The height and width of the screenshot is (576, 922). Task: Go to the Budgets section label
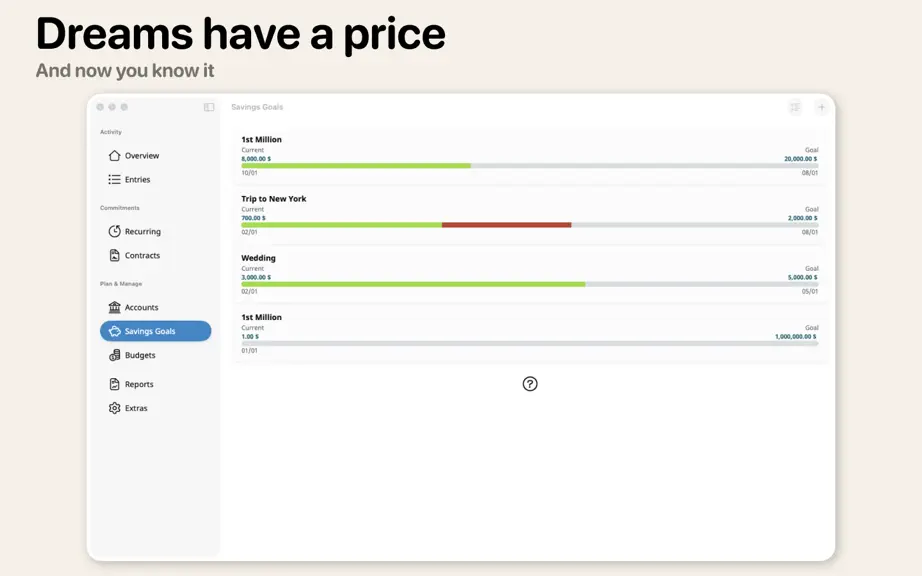pos(140,355)
